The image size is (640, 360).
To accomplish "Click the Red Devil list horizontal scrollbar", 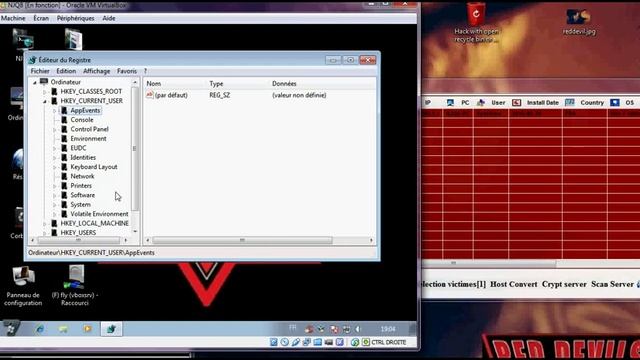I will pyautogui.click(x=489, y=263).
